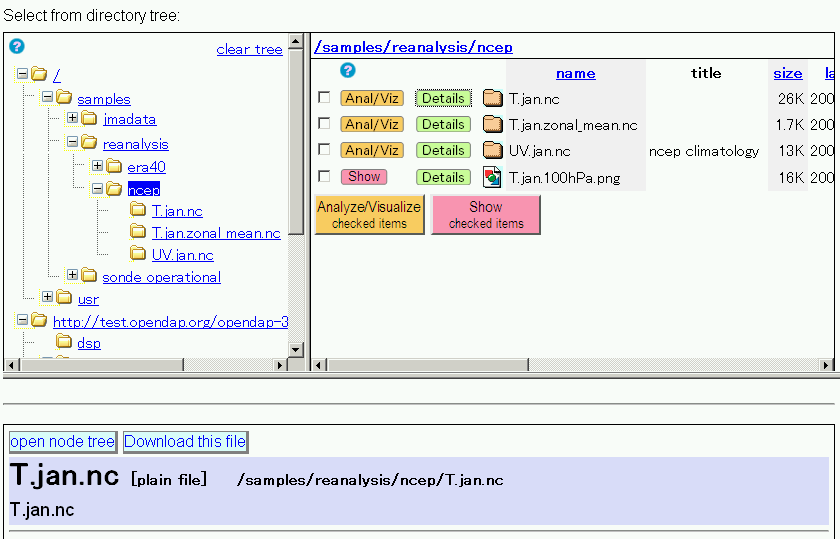Sort the file list by size column
The width and height of the screenshot is (840, 539).
click(x=787, y=73)
